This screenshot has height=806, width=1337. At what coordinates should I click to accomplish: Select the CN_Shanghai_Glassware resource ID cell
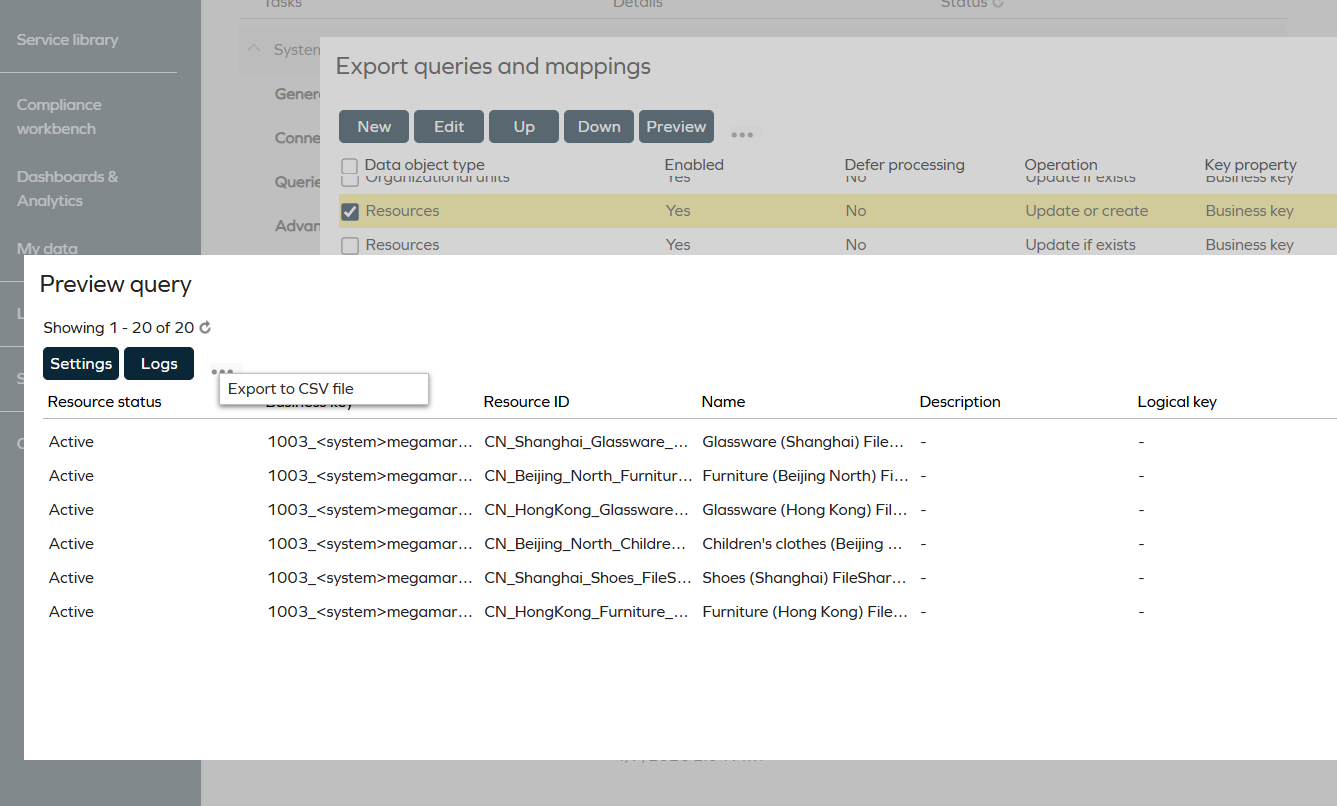588,442
